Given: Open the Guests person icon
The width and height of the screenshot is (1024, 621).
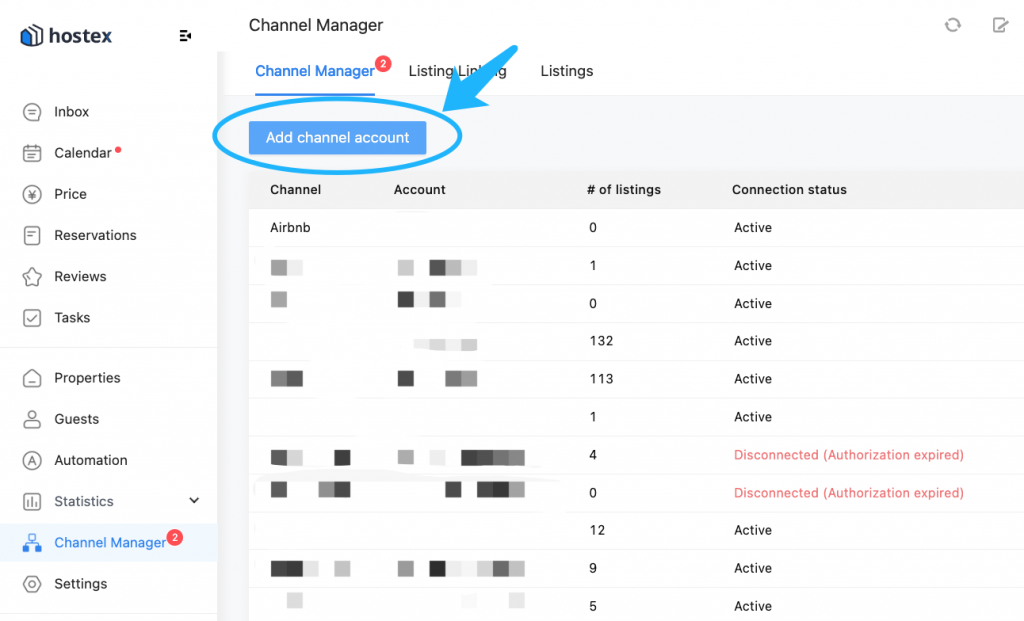Looking at the screenshot, I should [x=31, y=419].
